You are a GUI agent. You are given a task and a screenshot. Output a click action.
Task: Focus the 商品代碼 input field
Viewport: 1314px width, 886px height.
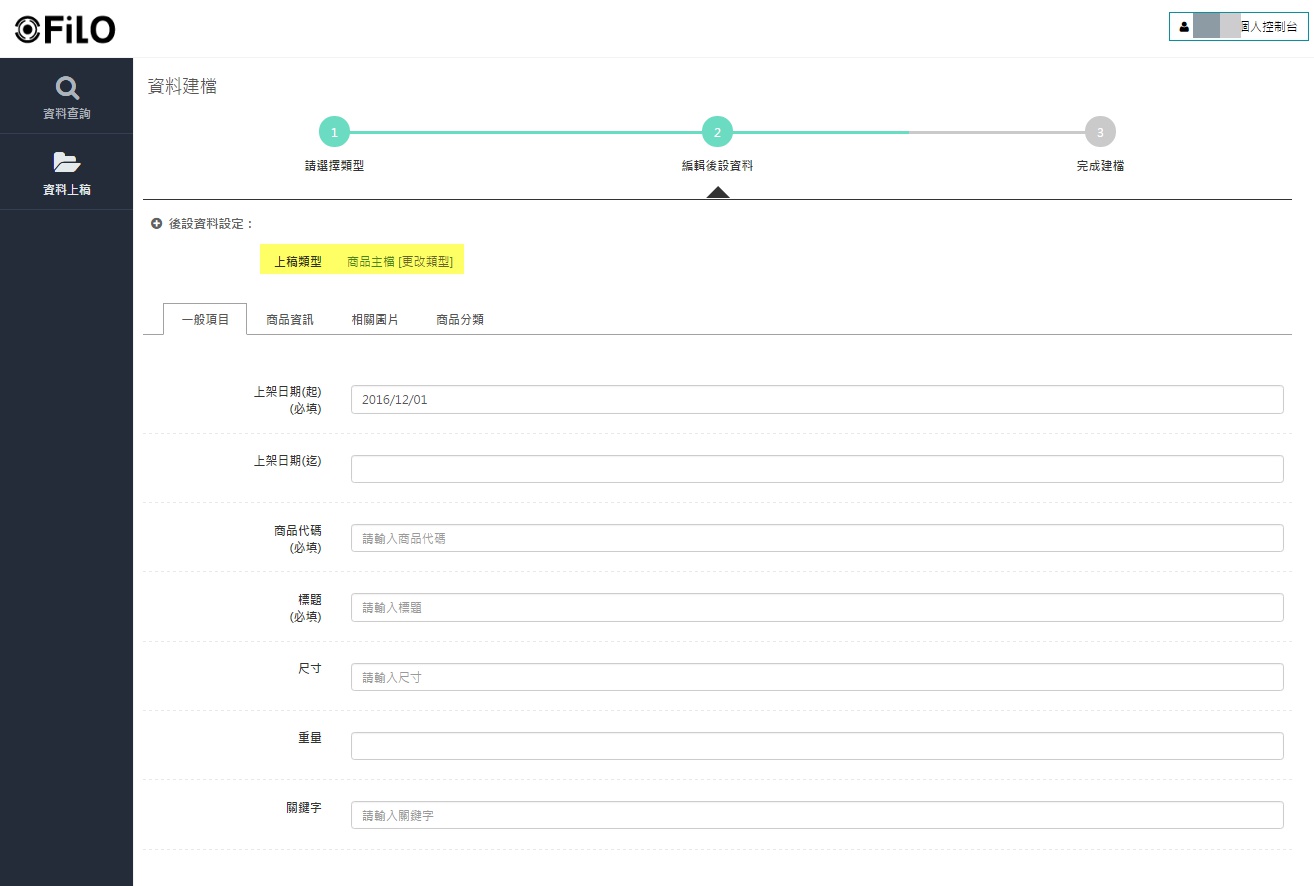click(x=817, y=538)
